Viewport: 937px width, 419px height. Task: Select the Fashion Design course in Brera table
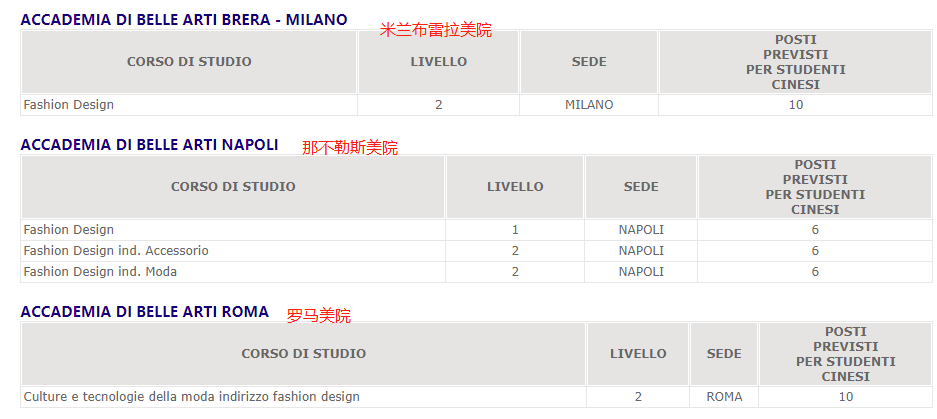point(69,104)
